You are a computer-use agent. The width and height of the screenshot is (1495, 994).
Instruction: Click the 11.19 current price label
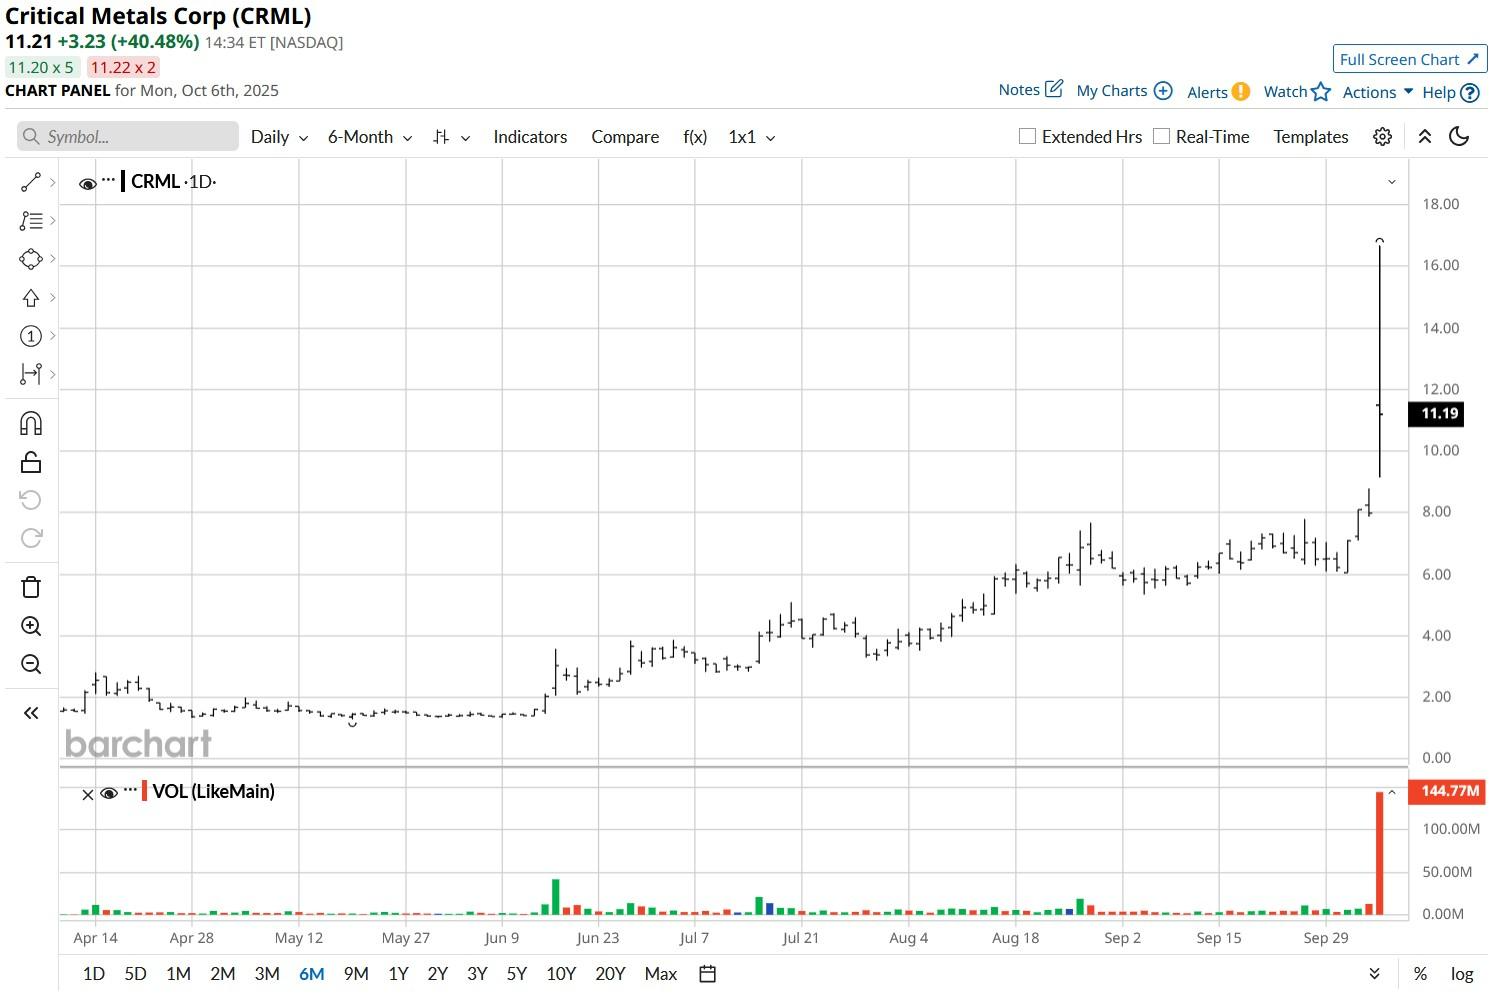pyautogui.click(x=1437, y=414)
